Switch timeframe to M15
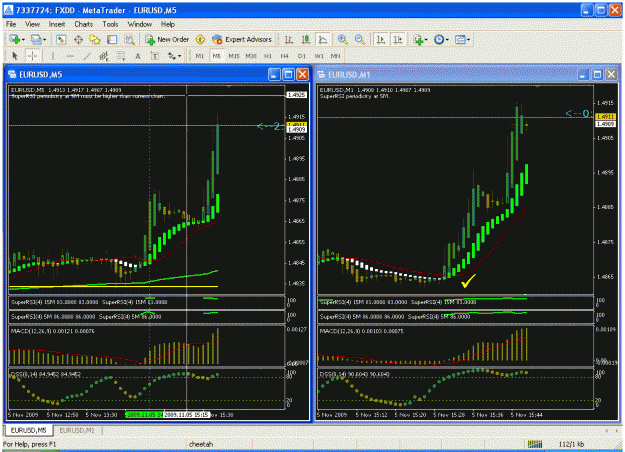 (234, 56)
